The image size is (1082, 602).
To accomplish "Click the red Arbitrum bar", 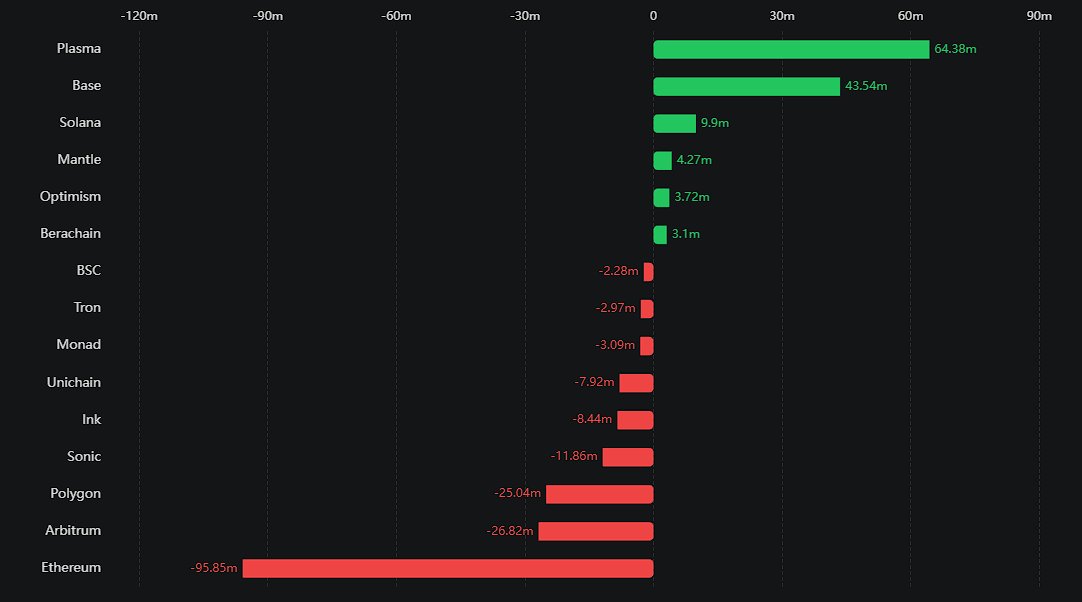I will click(595, 531).
